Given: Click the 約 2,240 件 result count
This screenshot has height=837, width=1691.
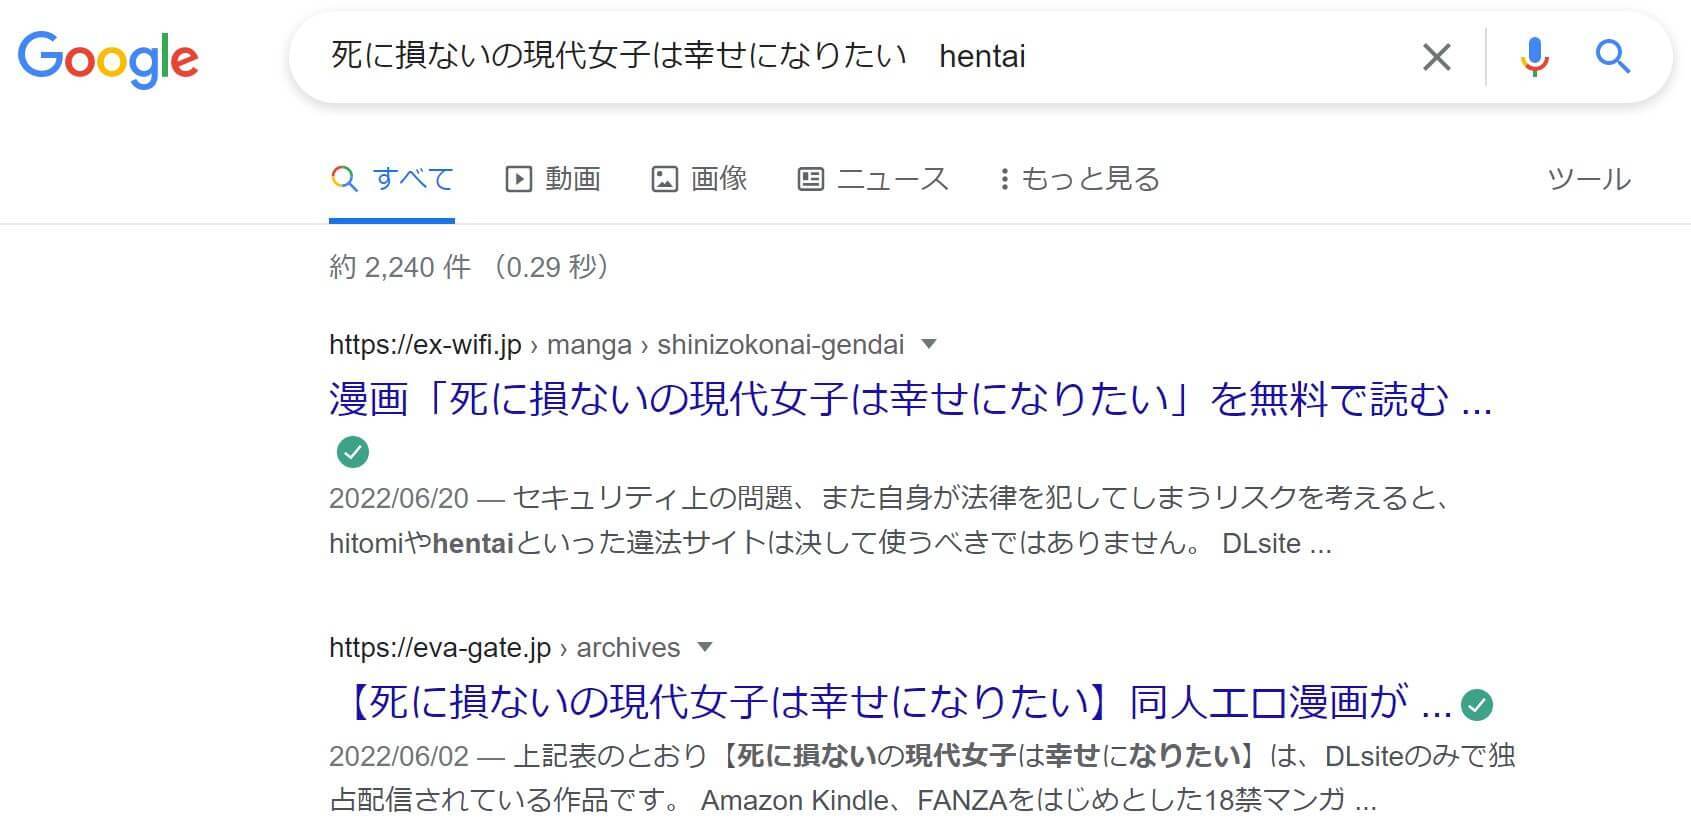Looking at the screenshot, I should pyautogui.click(x=400, y=267).
